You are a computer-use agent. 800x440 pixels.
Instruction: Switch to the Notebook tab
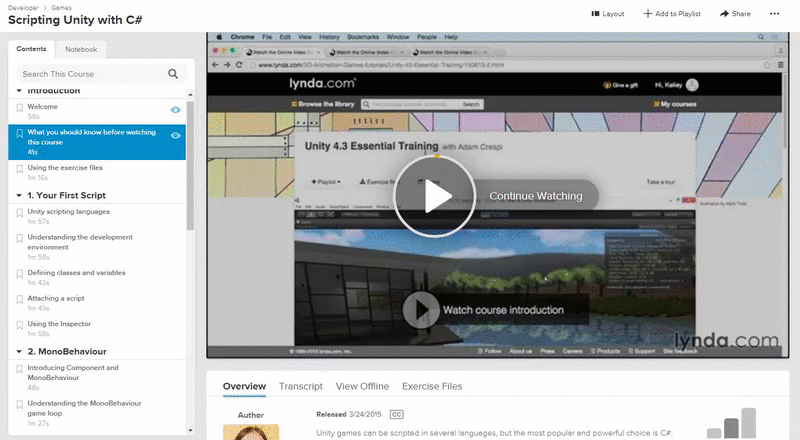pos(81,50)
